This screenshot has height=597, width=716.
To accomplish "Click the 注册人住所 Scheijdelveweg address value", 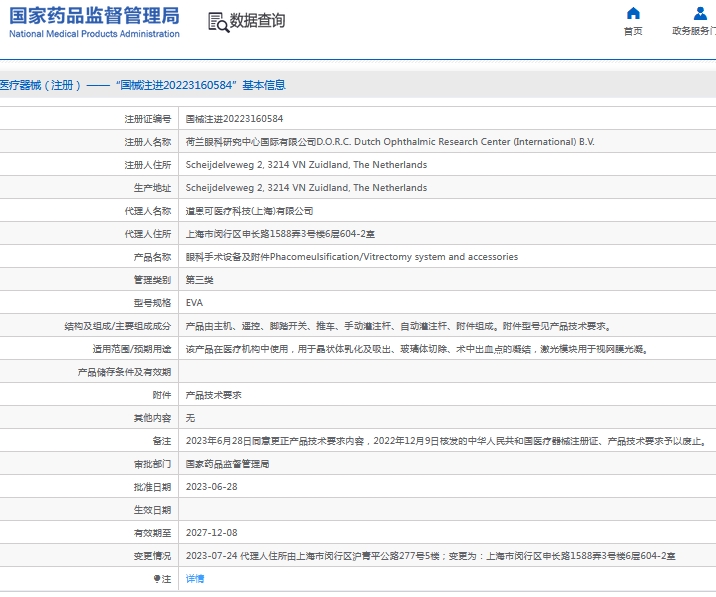I will (x=306, y=165).
